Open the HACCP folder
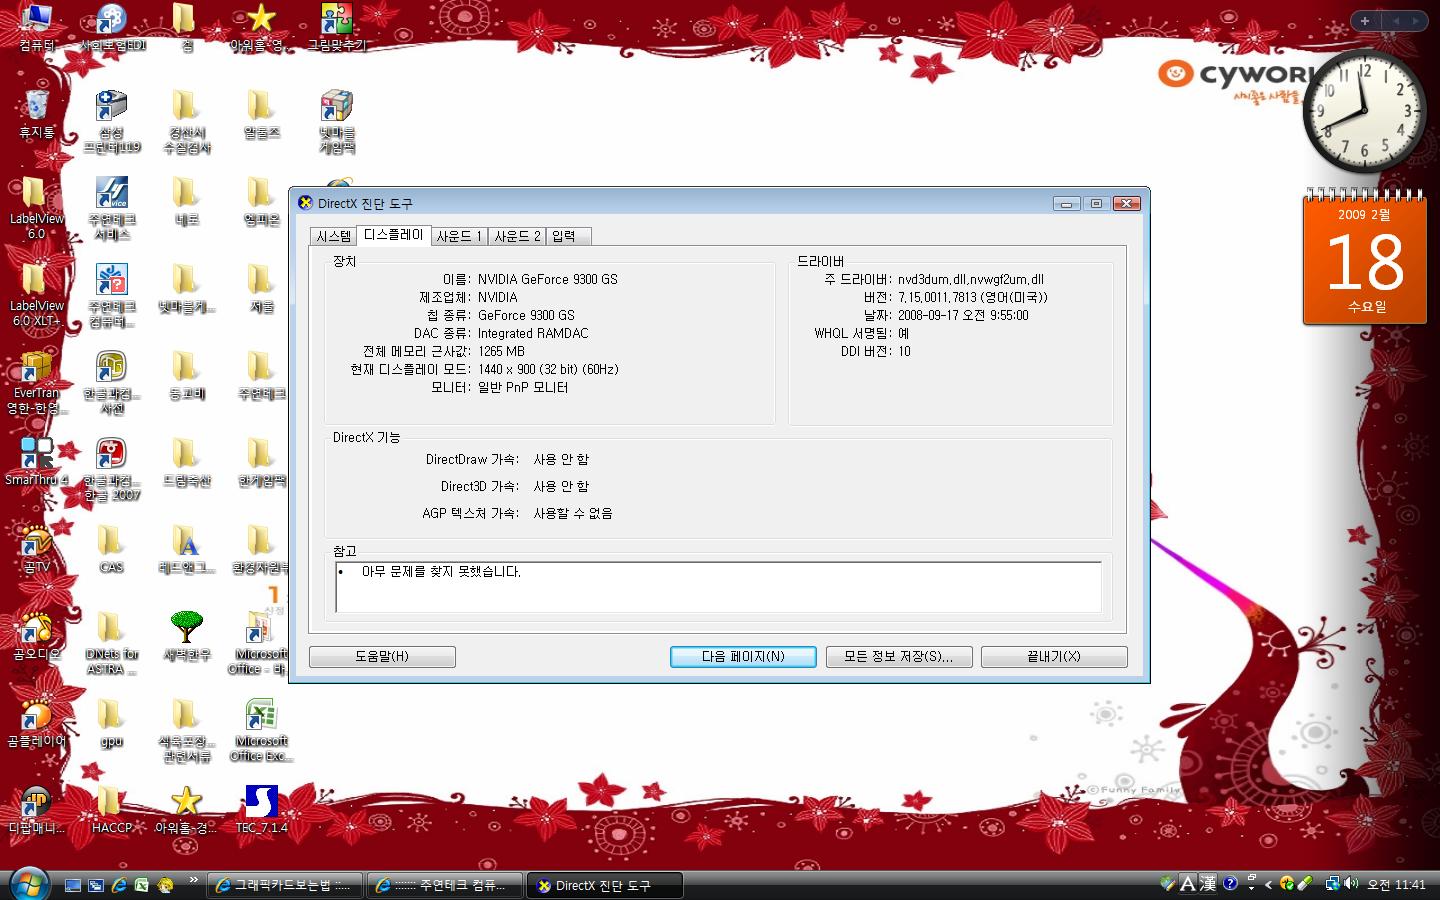The height and width of the screenshot is (900, 1440). pos(112,809)
